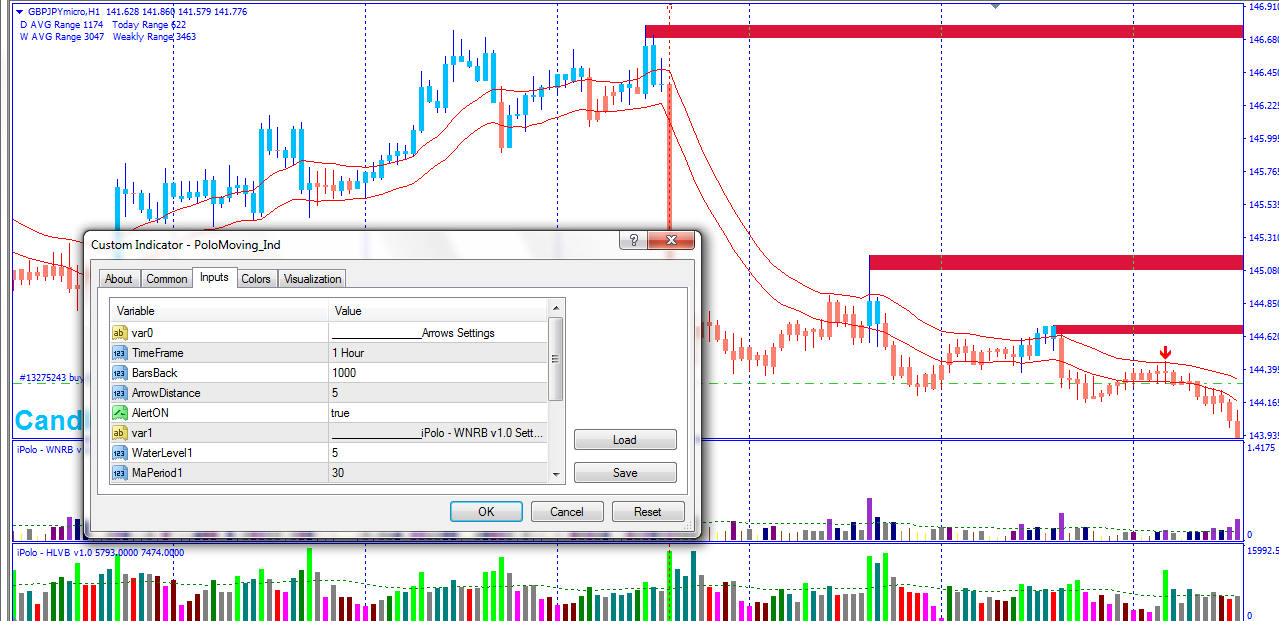Open the Visualization tab
Image resolution: width=1279 pixels, height=621 pixels.
[x=313, y=279]
